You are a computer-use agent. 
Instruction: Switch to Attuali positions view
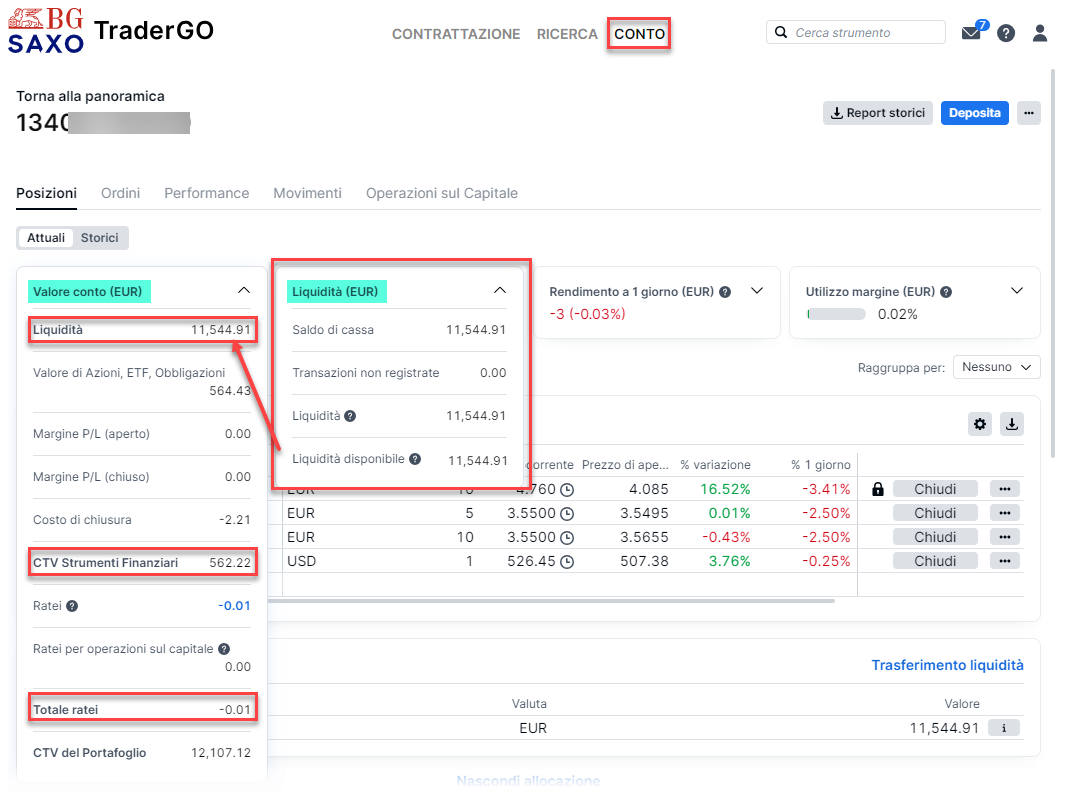46,238
